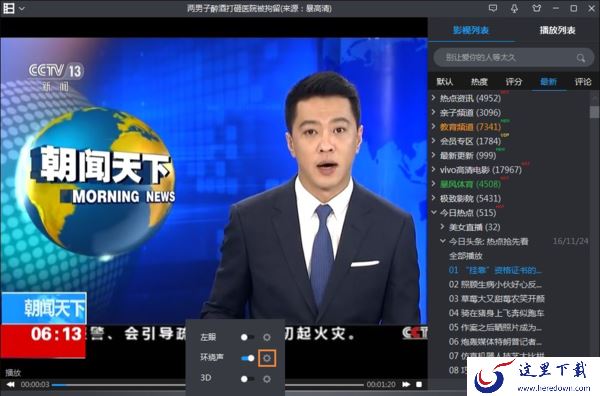Screen dimensions: 600x396
Task: Open the 3D settings gear
Action: click(267, 379)
